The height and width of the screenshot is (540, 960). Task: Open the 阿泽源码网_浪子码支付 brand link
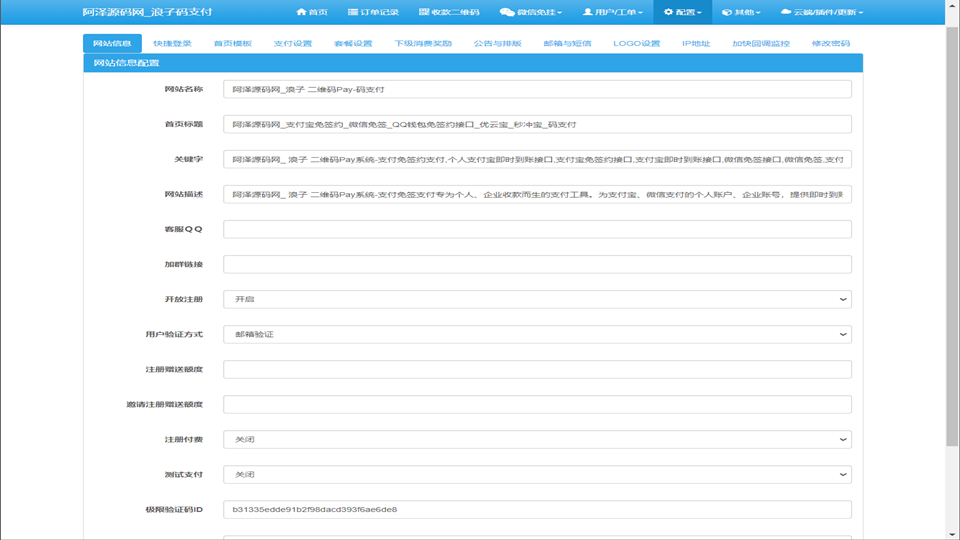pyautogui.click(x=147, y=12)
